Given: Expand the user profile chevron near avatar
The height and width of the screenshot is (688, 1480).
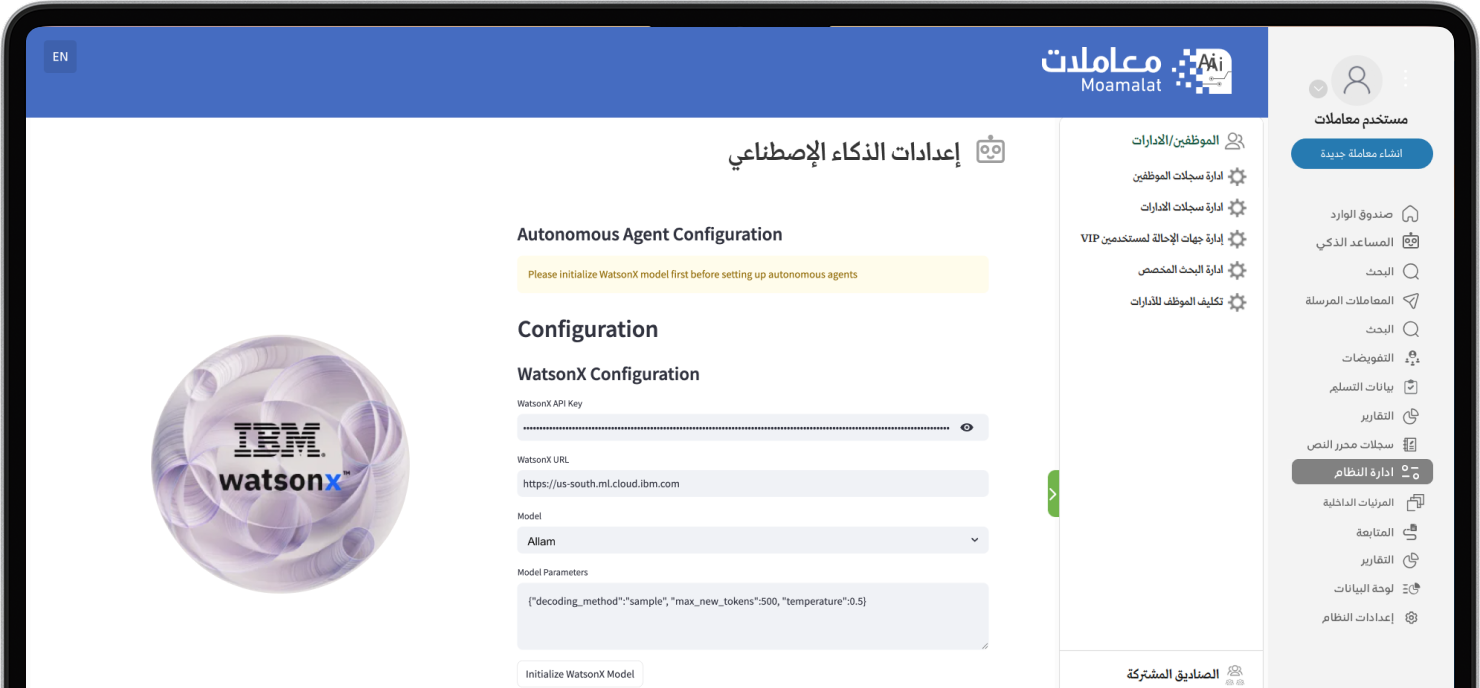Looking at the screenshot, I should pyautogui.click(x=1318, y=89).
